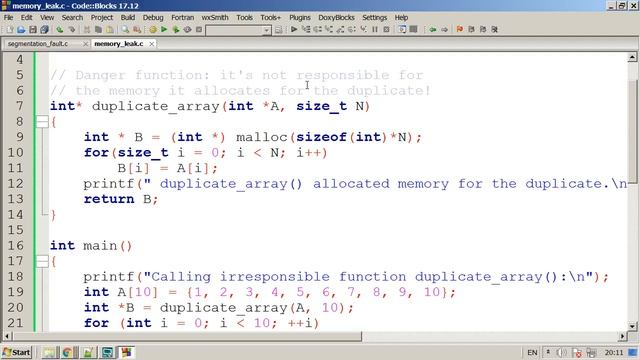The height and width of the screenshot is (360, 640).
Task: Click the Step into debug icon
Action: click(x=329, y=29)
